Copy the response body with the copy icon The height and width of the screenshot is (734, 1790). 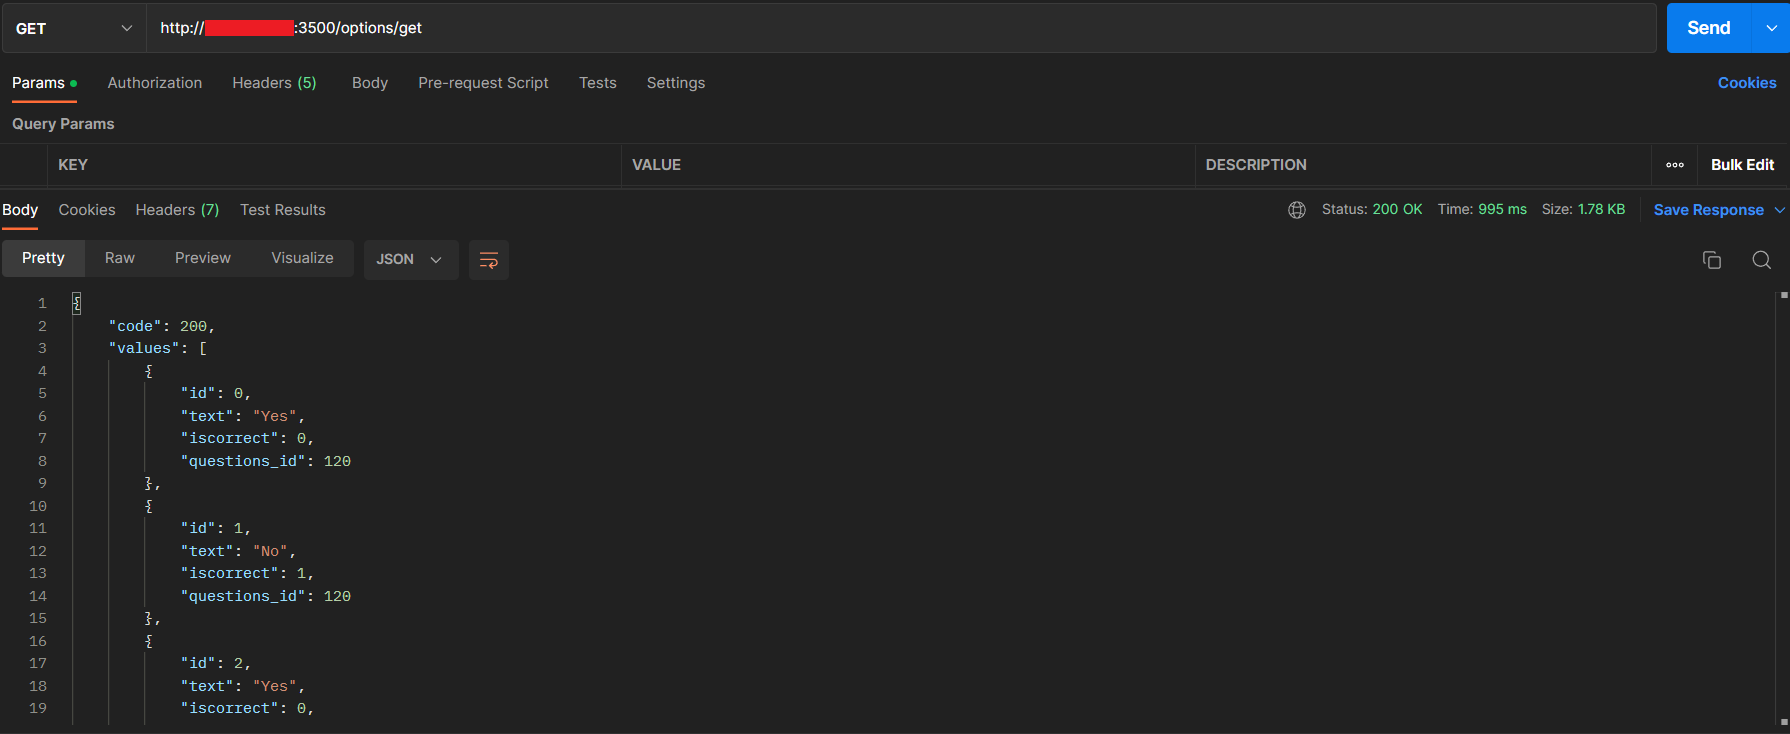click(x=1712, y=260)
